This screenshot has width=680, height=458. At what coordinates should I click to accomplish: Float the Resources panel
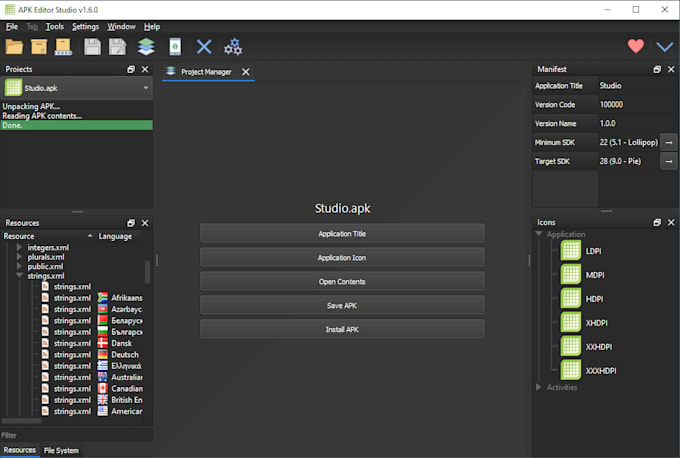tap(131, 223)
